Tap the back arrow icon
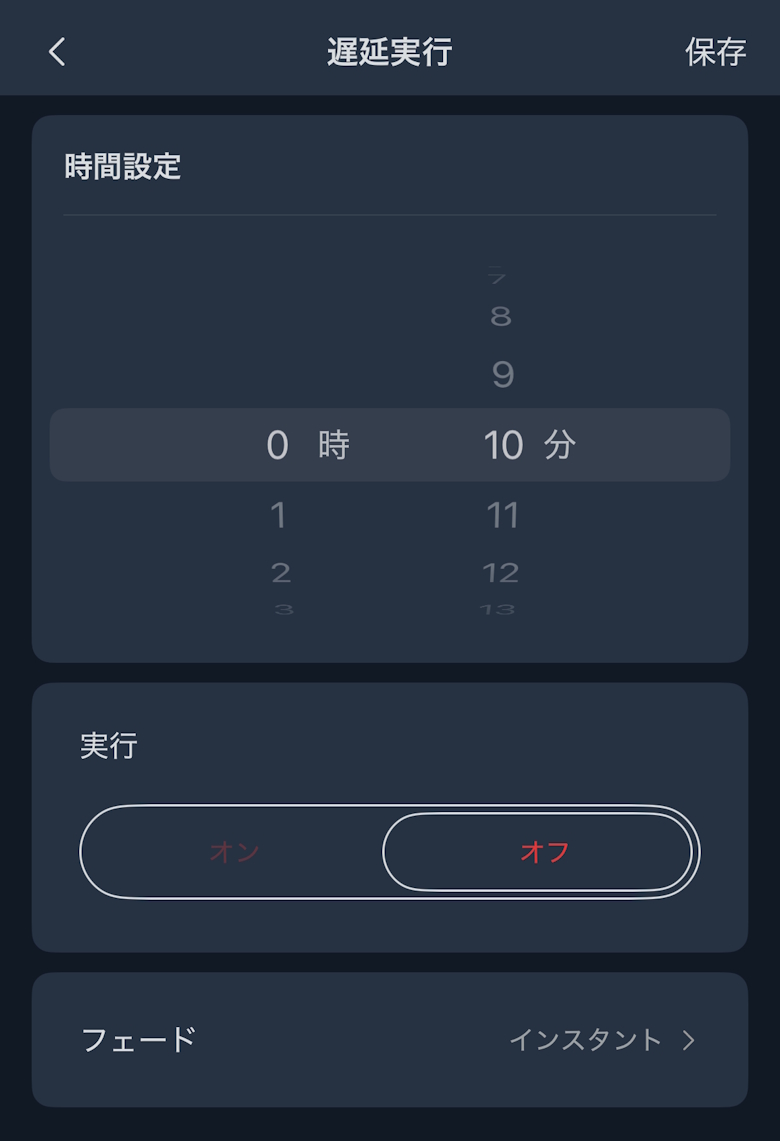 point(57,52)
